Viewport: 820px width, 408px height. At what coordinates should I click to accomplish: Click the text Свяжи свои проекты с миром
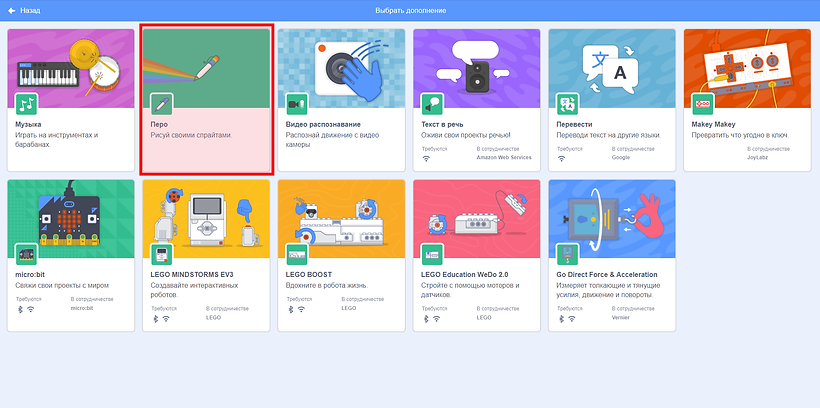(x=62, y=286)
